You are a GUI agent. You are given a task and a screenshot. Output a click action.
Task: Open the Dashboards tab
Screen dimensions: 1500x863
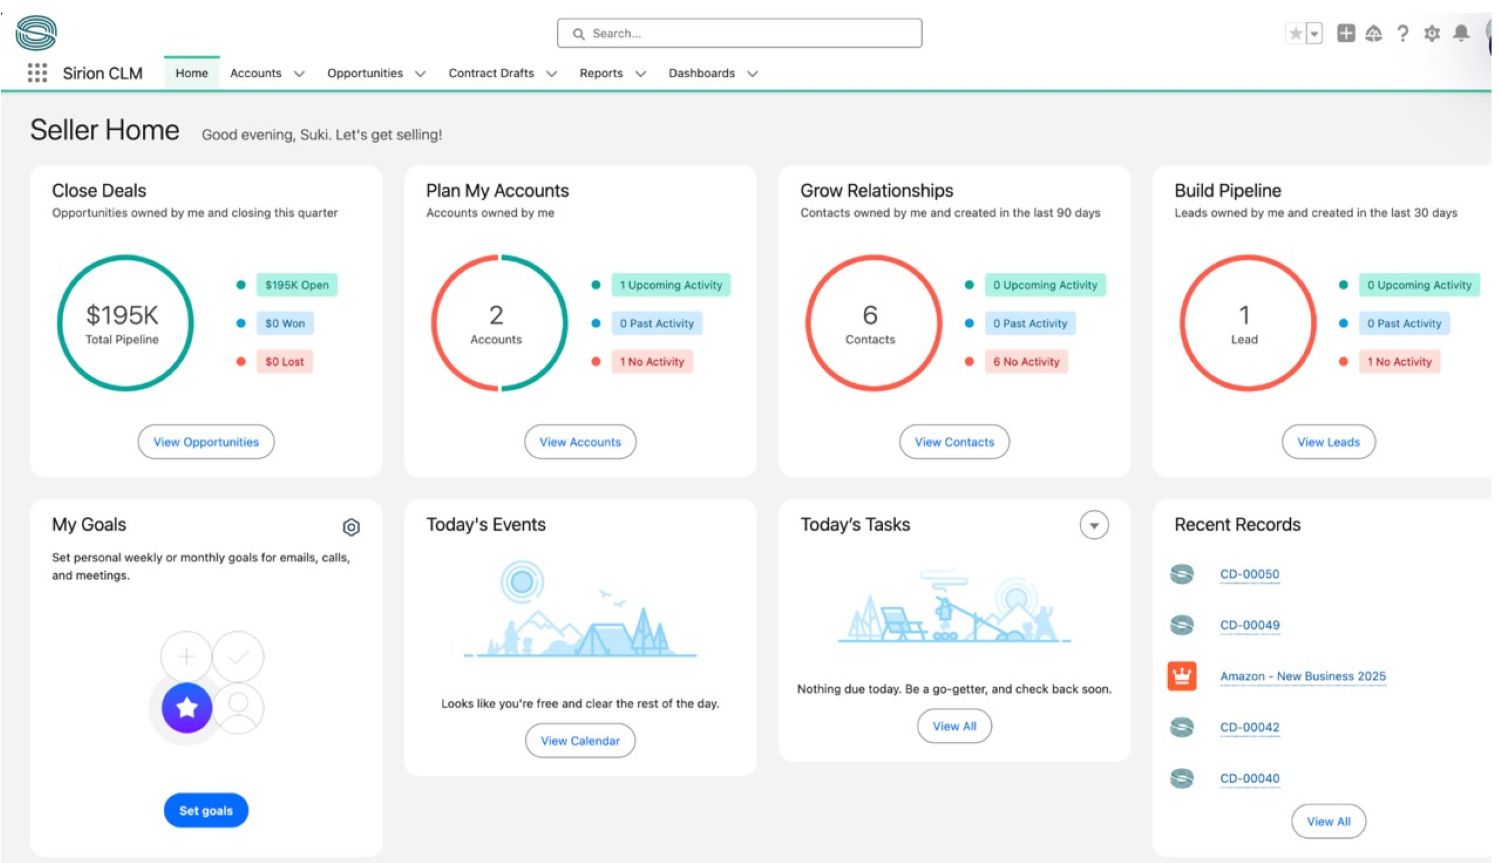click(701, 73)
